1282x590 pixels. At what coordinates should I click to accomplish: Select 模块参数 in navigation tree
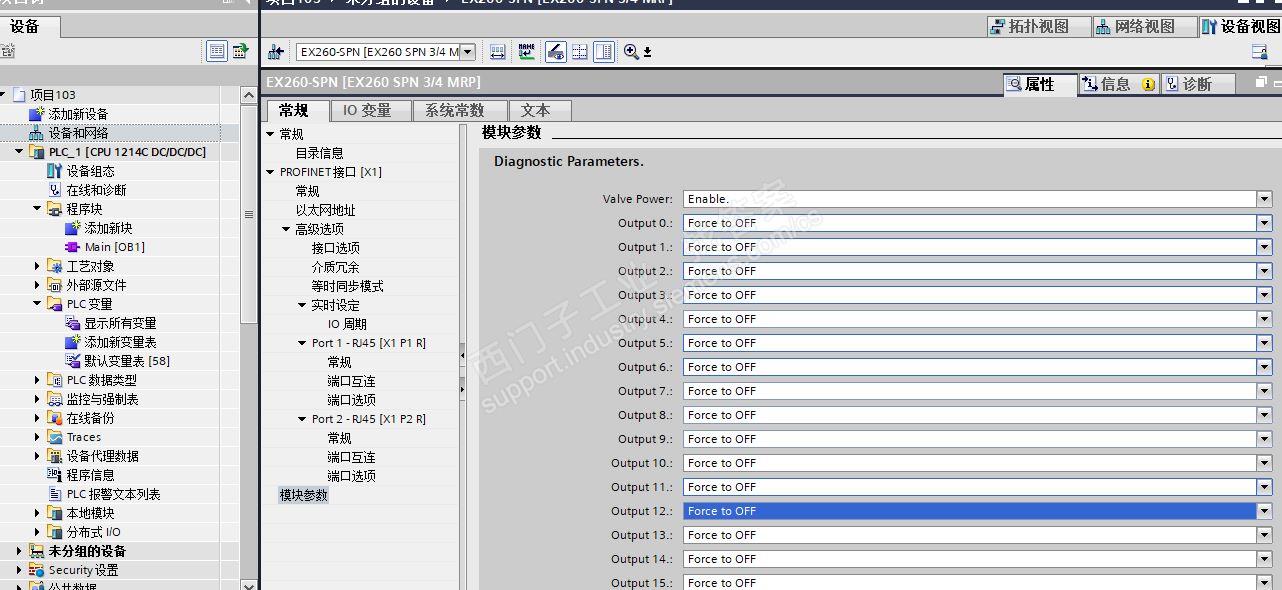(x=303, y=495)
